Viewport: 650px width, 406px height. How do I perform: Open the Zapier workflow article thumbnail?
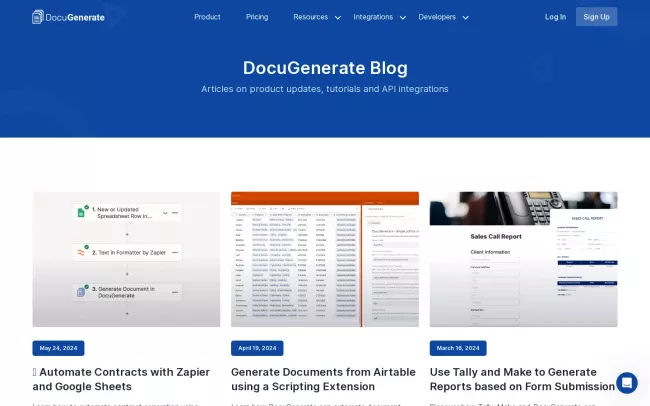(126, 259)
